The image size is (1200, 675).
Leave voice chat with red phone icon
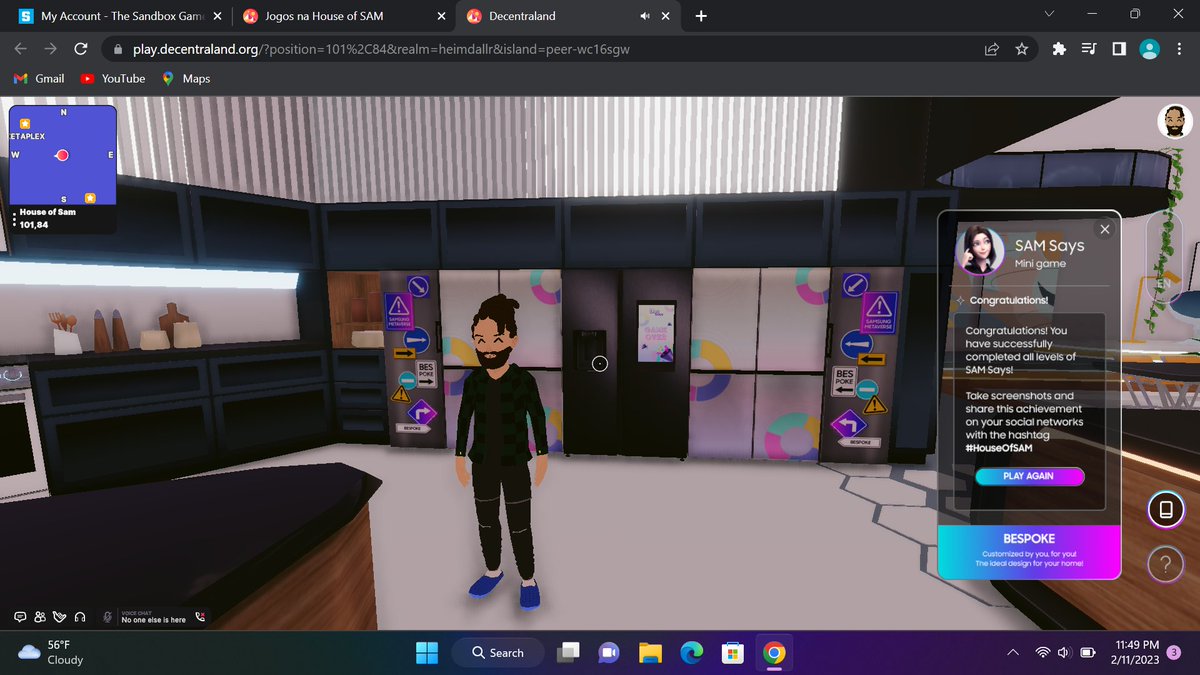pyautogui.click(x=200, y=617)
